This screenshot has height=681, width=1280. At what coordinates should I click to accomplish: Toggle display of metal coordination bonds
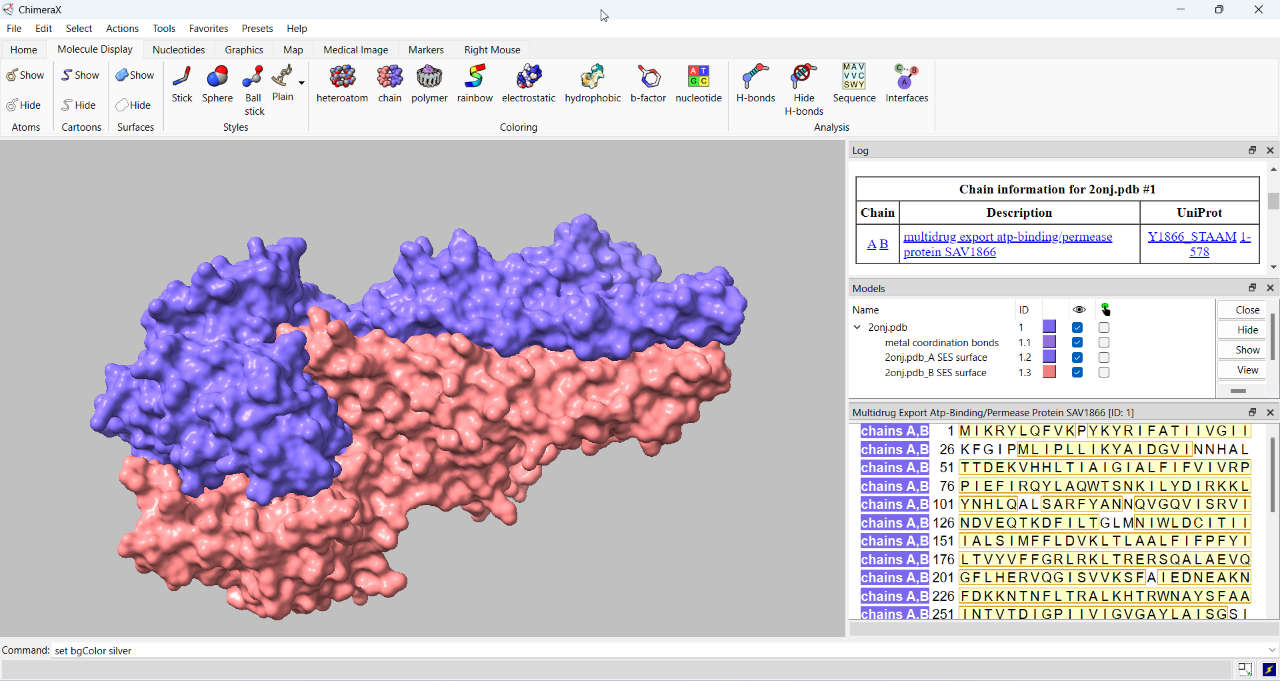tap(1077, 341)
